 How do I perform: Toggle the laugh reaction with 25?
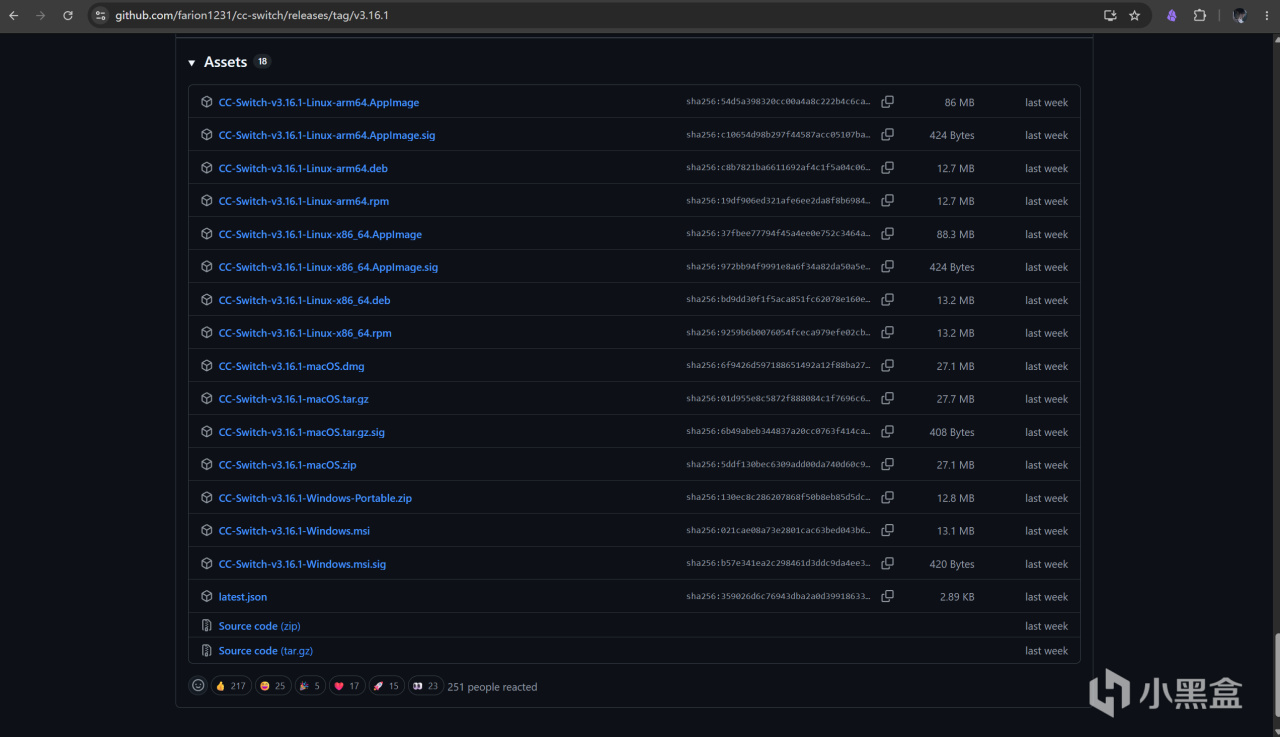point(273,686)
